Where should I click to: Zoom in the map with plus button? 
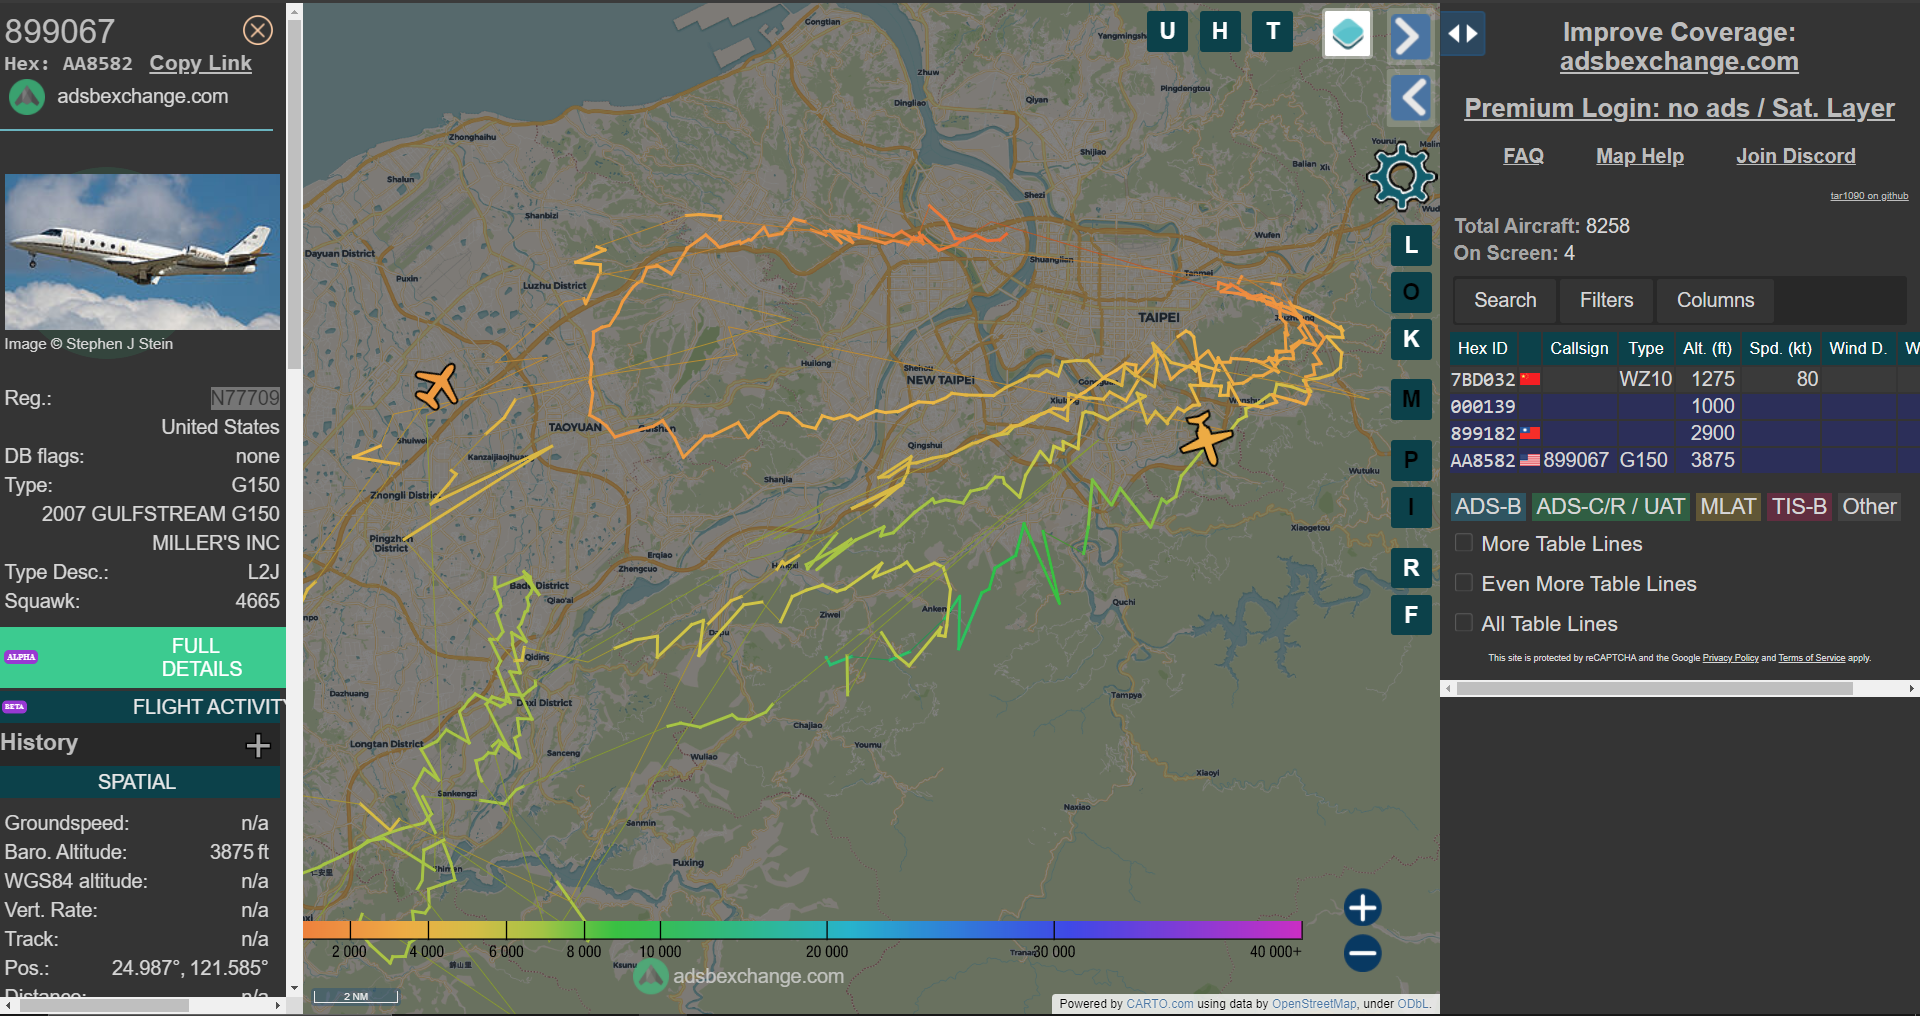(x=1362, y=908)
